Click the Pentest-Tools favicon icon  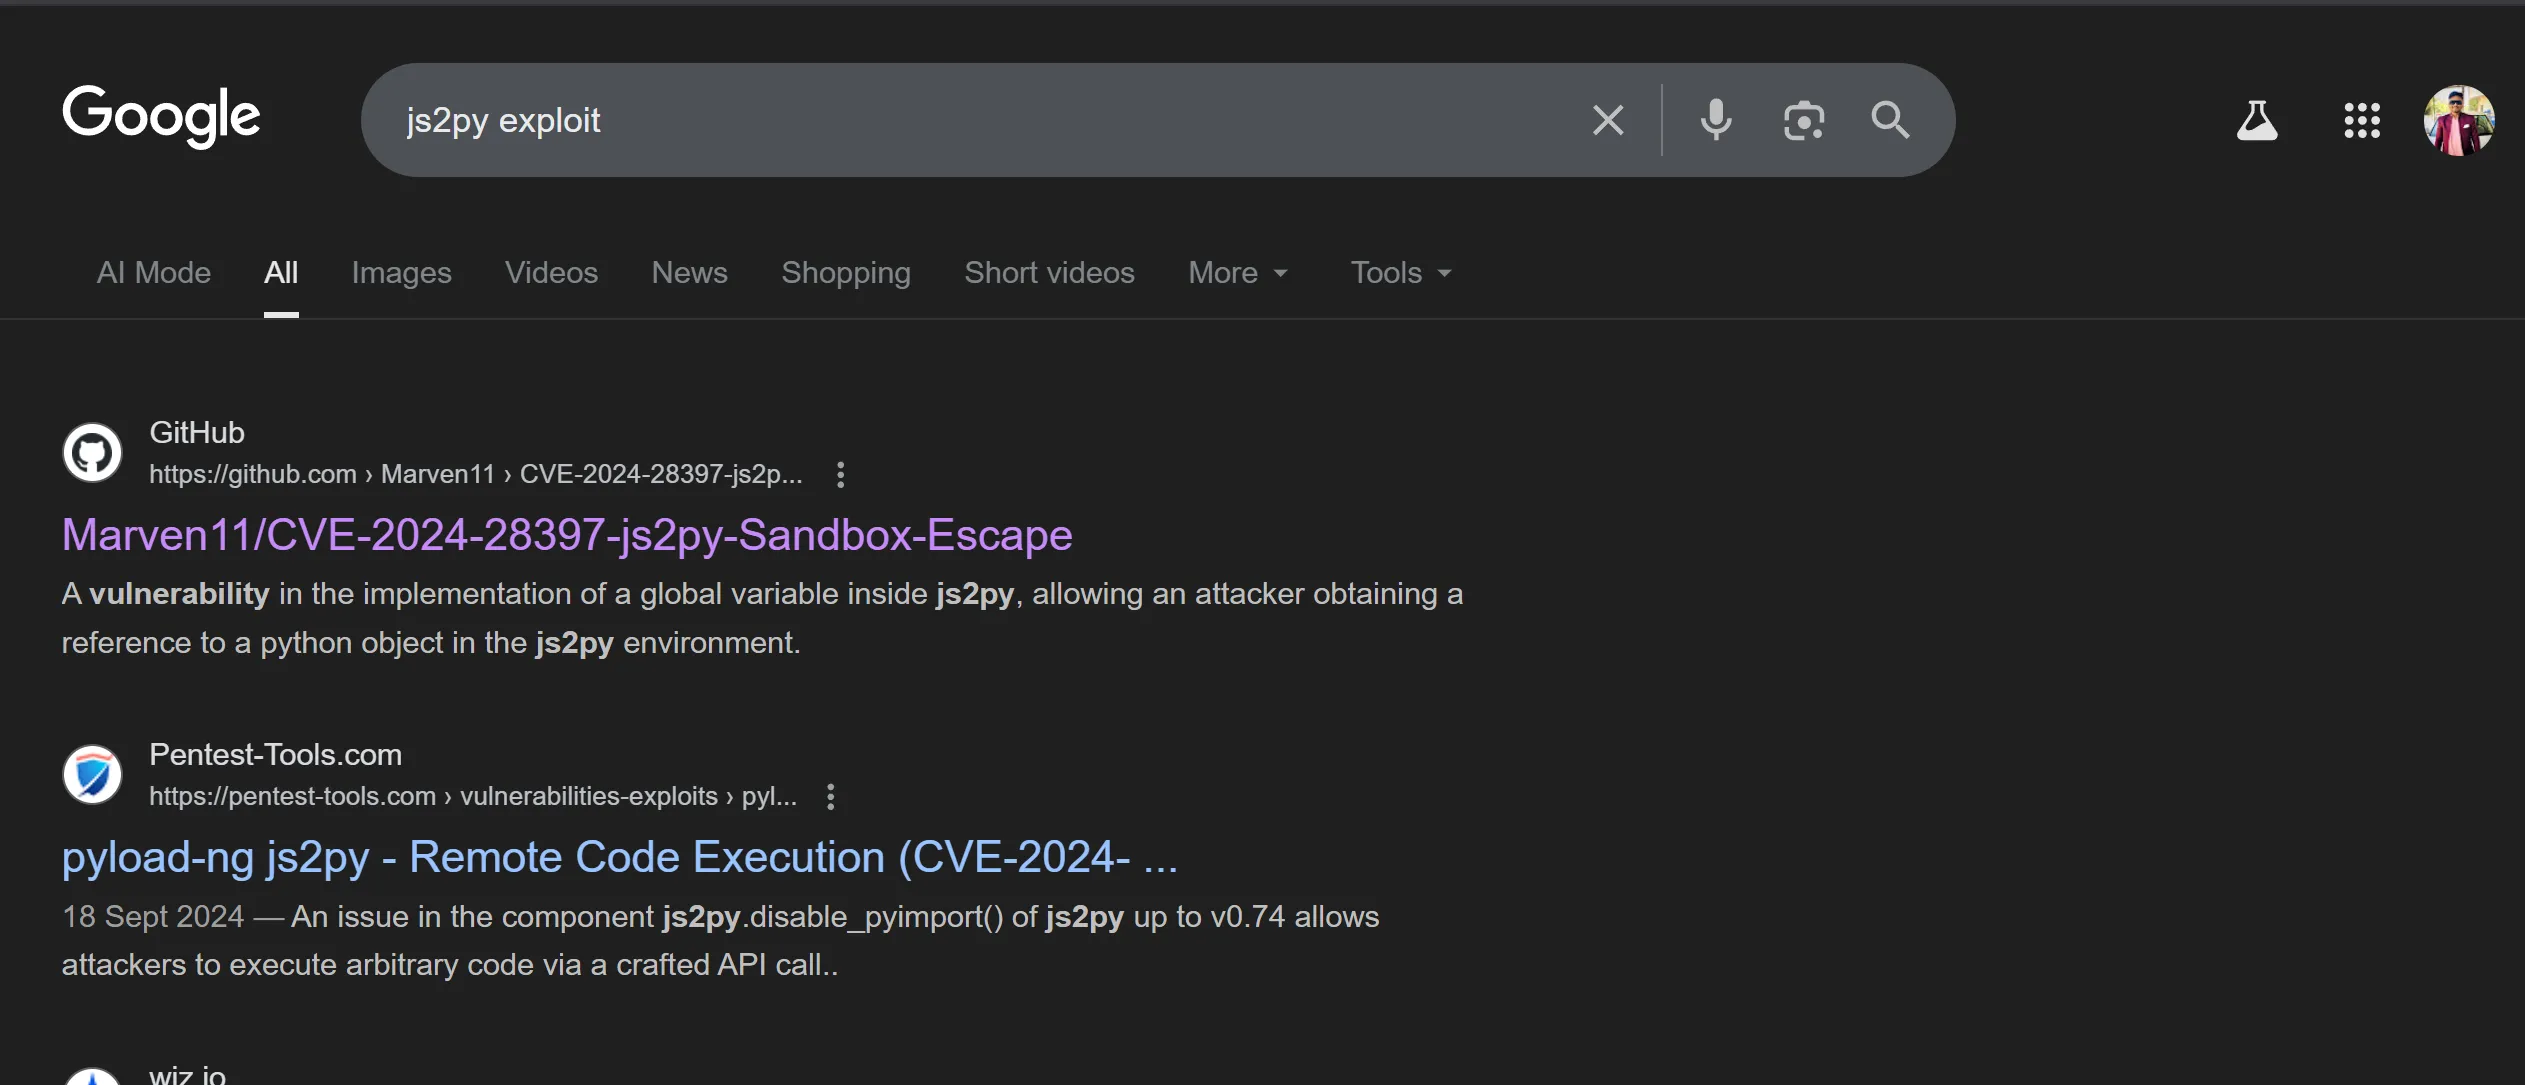tap(93, 774)
